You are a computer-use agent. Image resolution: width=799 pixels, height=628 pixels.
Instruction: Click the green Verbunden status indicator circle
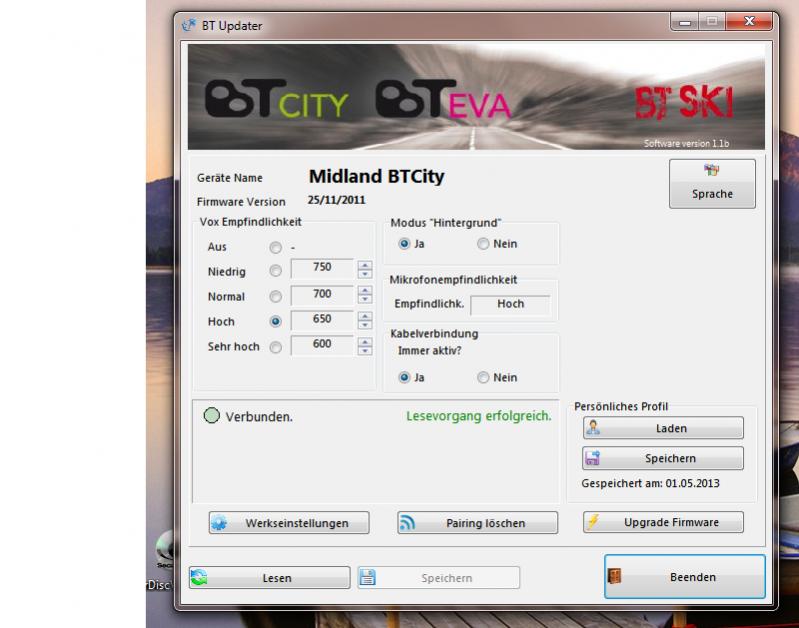click(x=211, y=415)
